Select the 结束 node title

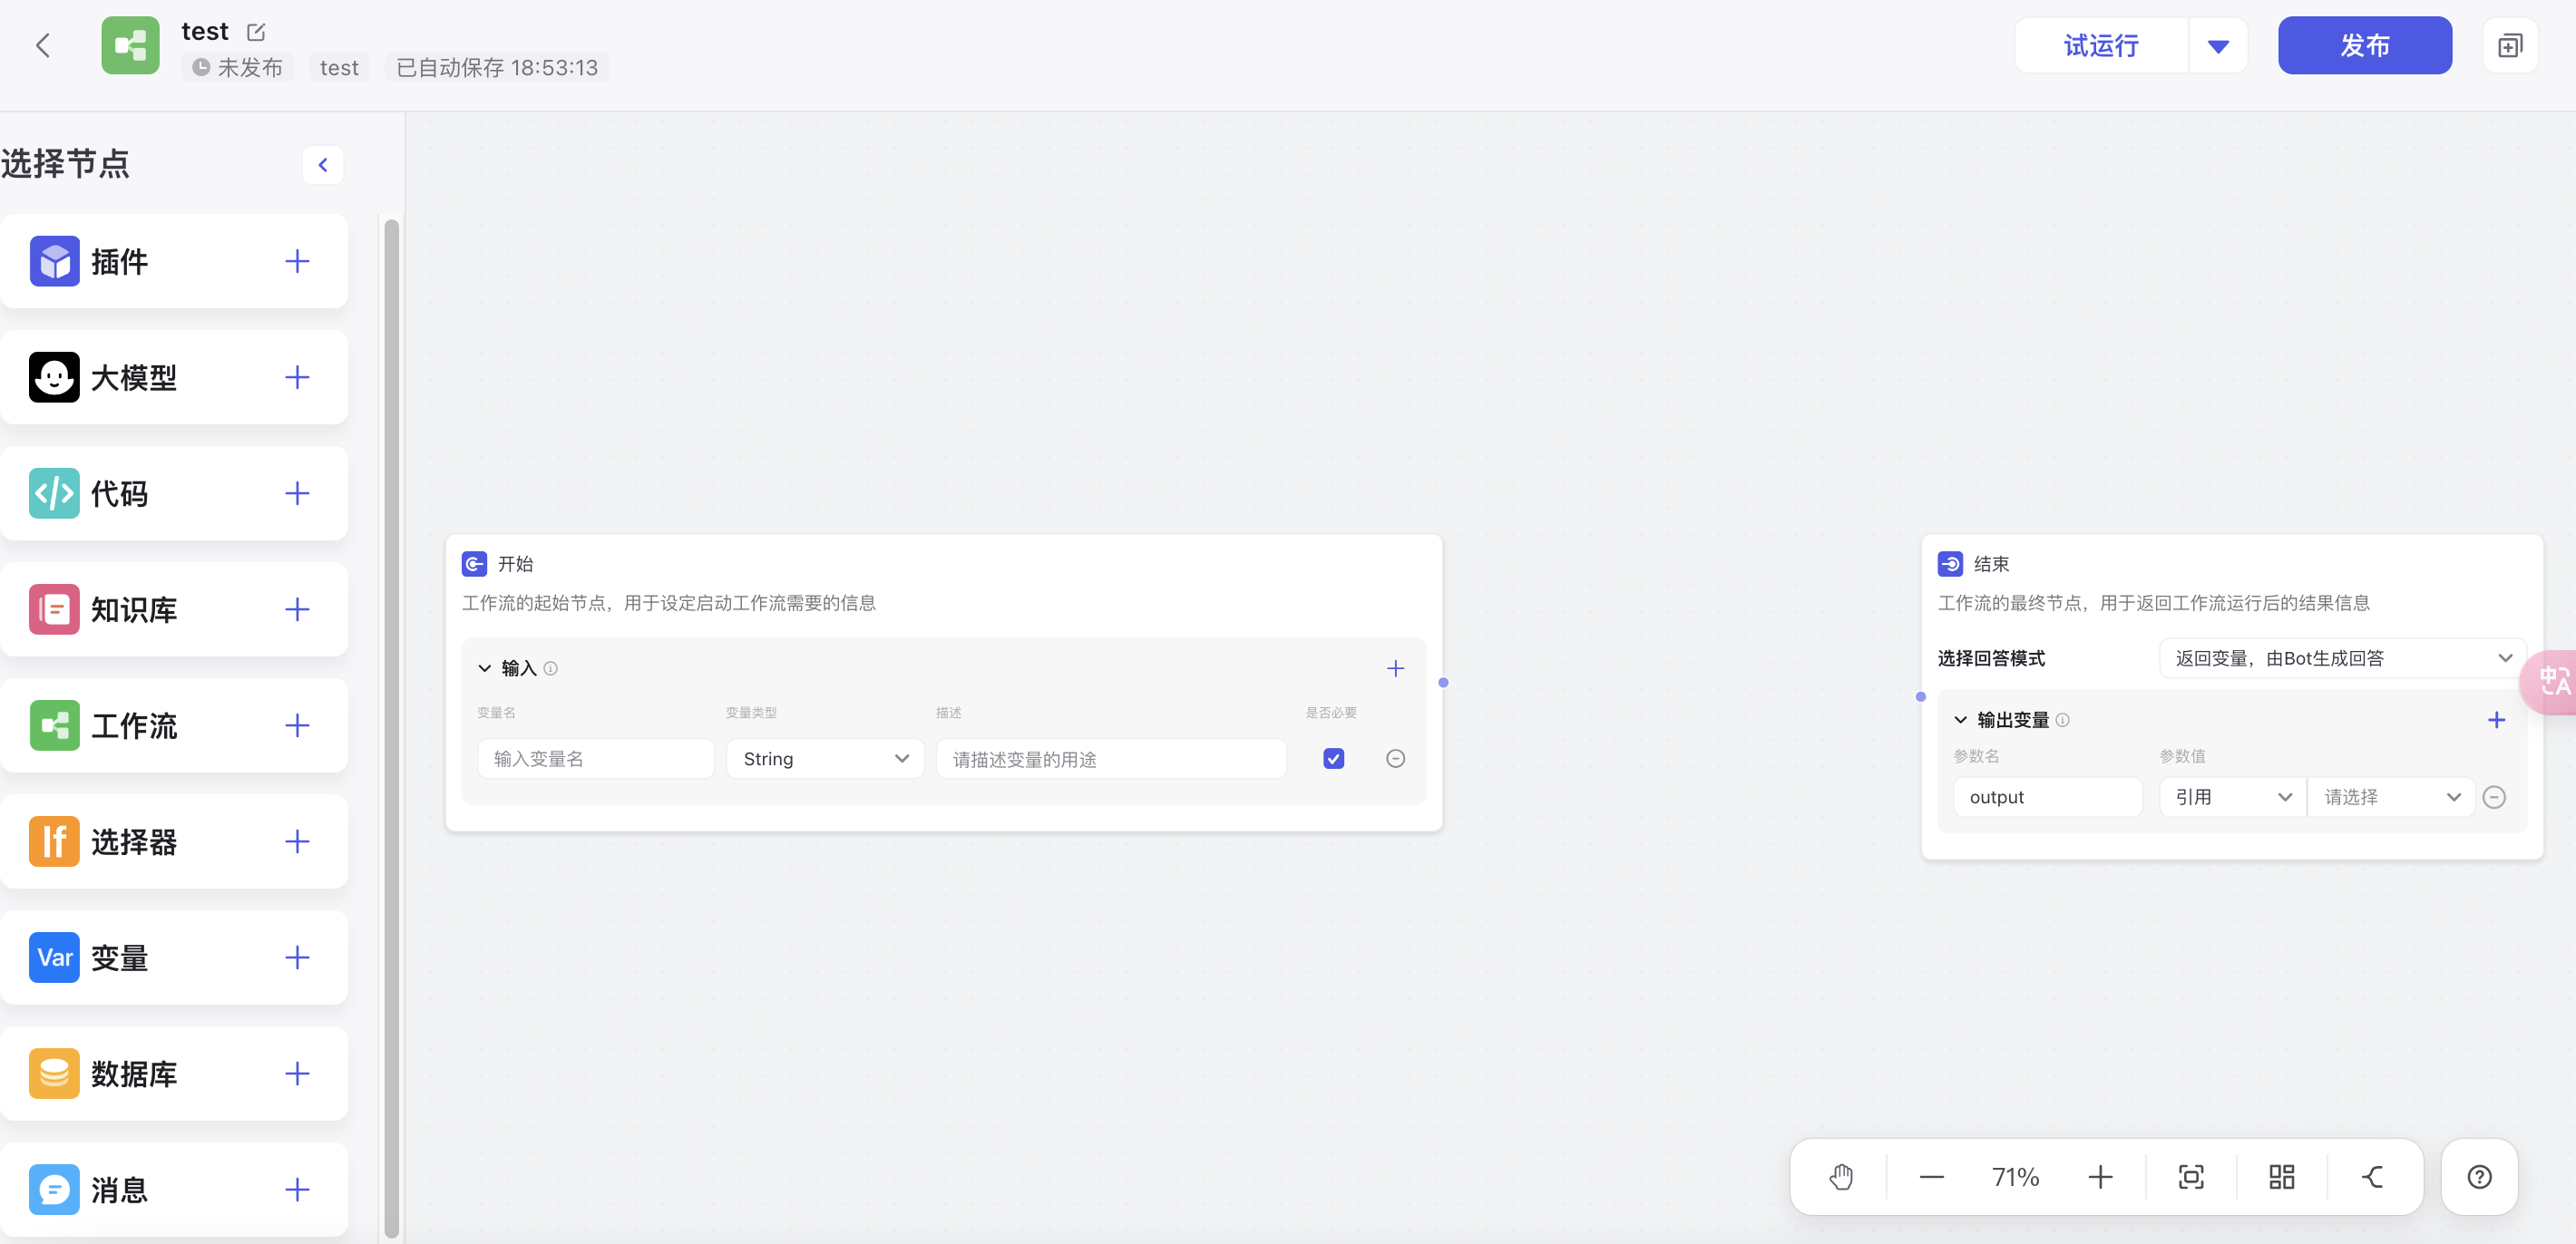pos(1991,564)
